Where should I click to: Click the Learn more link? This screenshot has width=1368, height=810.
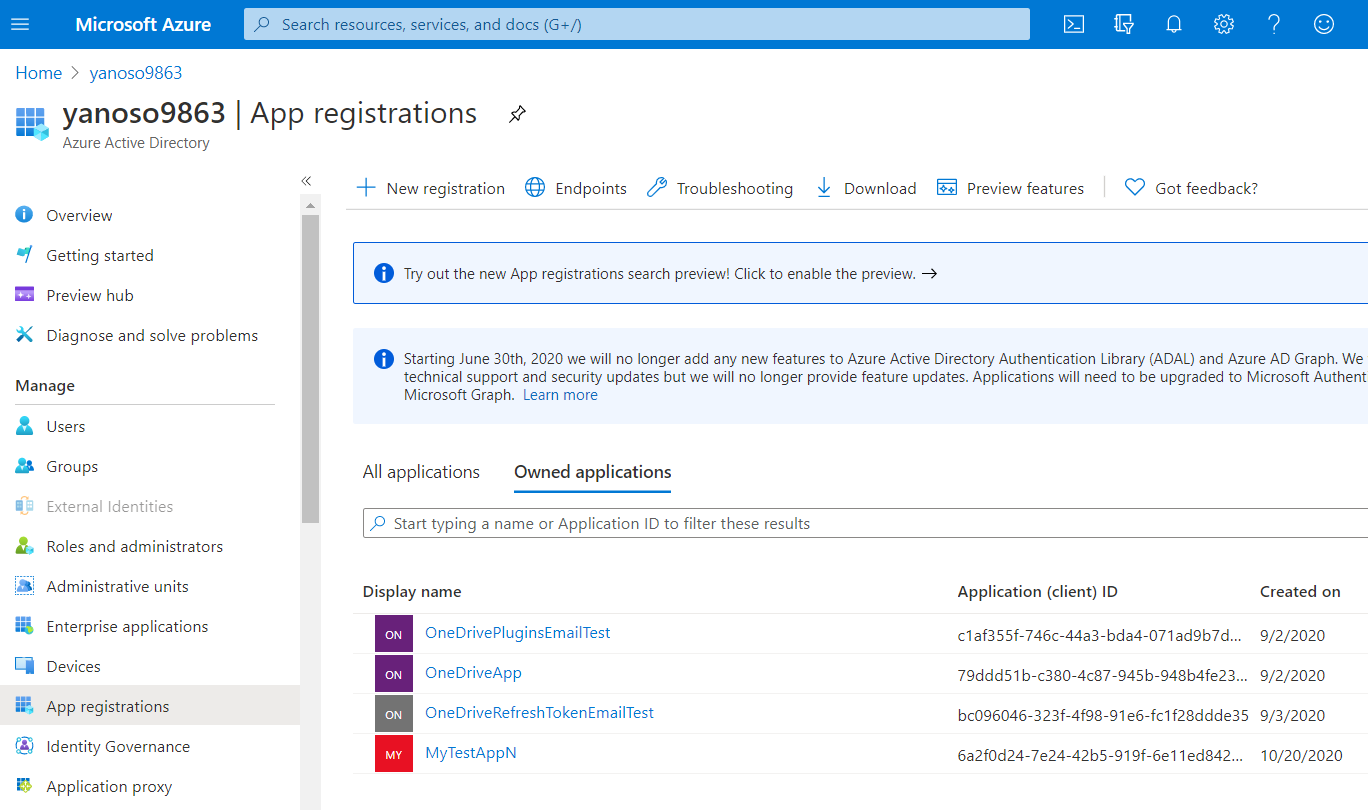click(x=560, y=395)
